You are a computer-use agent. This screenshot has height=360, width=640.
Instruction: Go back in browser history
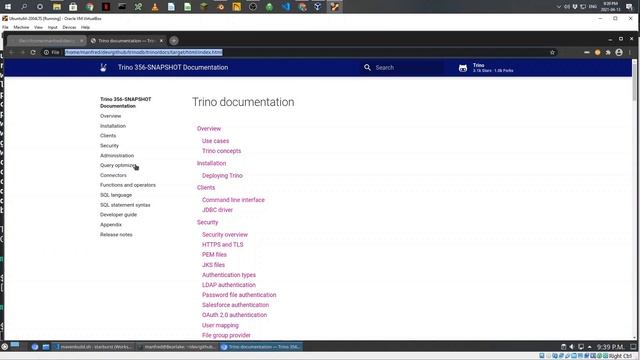[x=11, y=52]
